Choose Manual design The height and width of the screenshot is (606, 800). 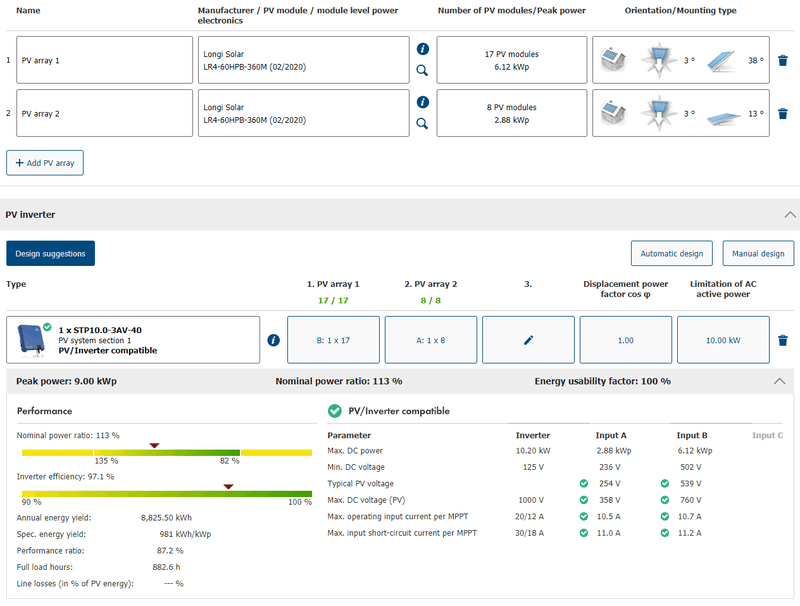point(758,254)
